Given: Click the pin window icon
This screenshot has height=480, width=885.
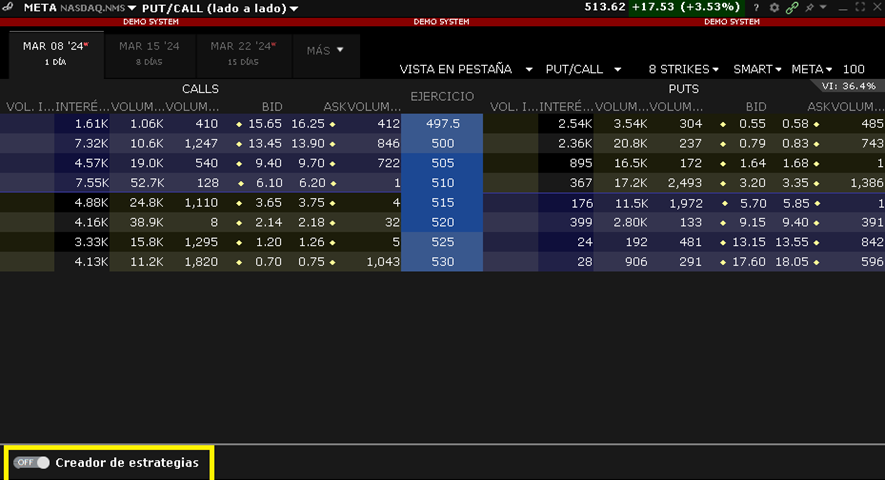Looking at the screenshot, I should [x=808, y=8].
